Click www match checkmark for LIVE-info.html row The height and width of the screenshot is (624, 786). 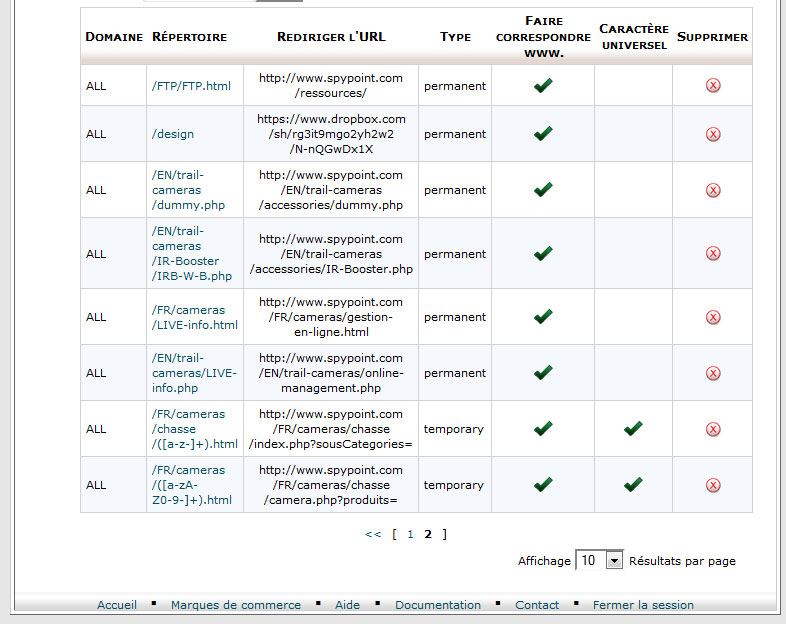(x=543, y=317)
